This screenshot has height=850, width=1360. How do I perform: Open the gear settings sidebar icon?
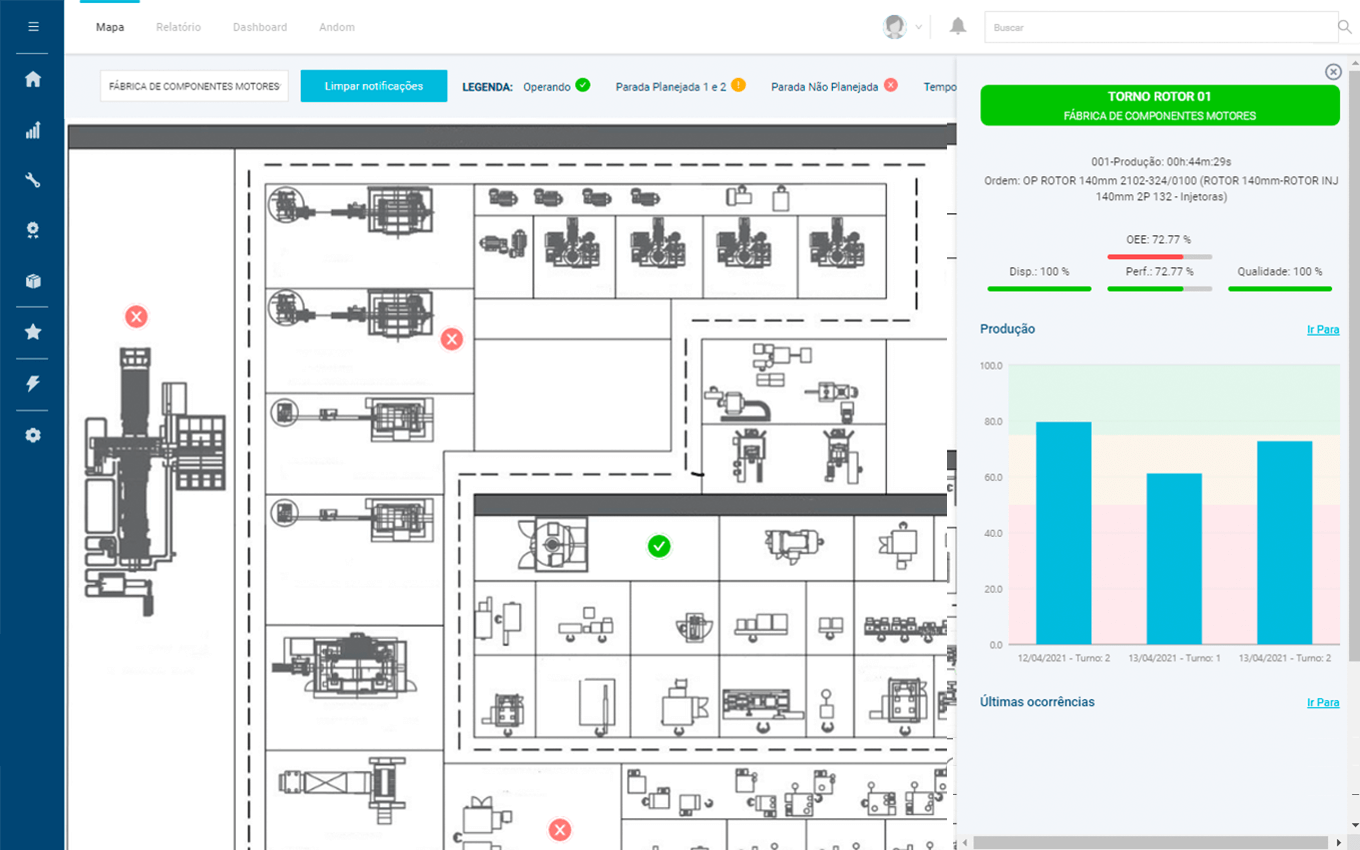coord(33,435)
